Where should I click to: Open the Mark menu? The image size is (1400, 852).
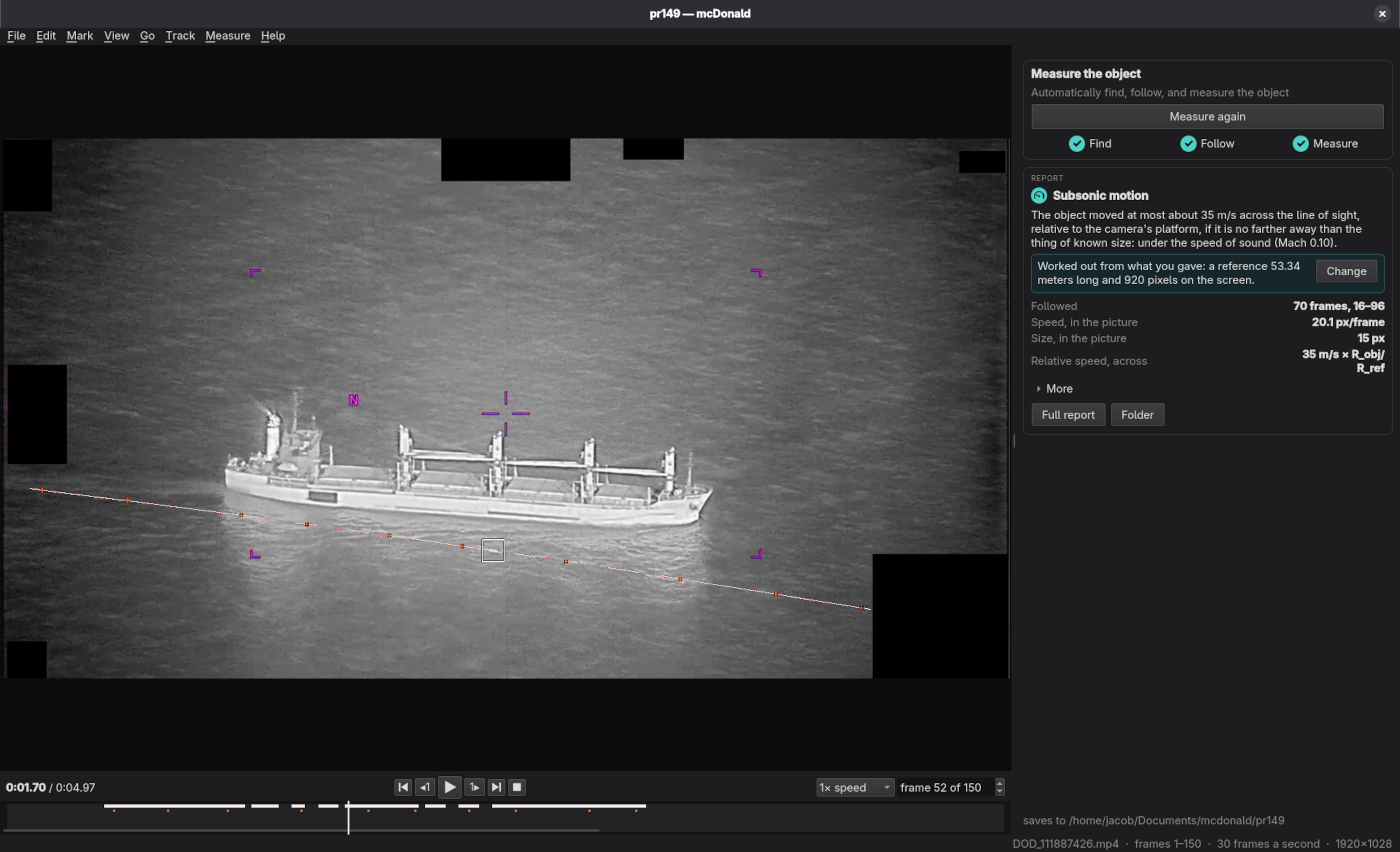(x=80, y=35)
